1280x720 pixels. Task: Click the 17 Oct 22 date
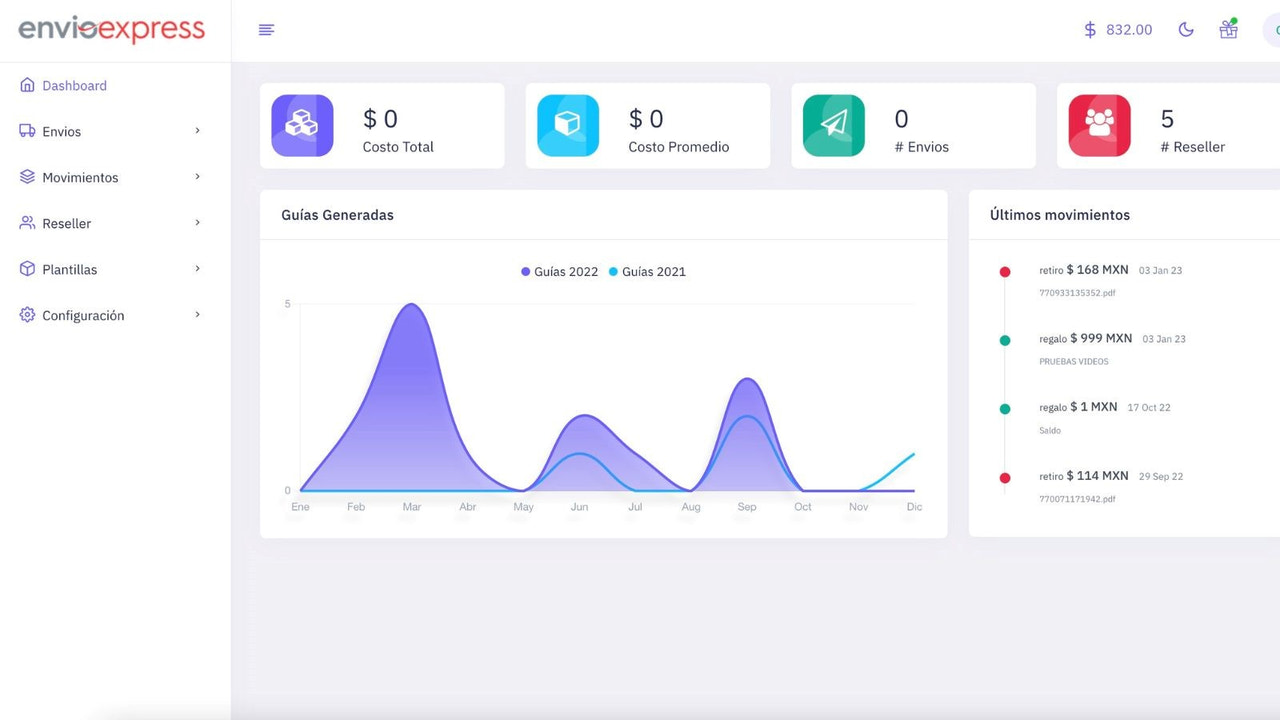click(x=1149, y=408)
